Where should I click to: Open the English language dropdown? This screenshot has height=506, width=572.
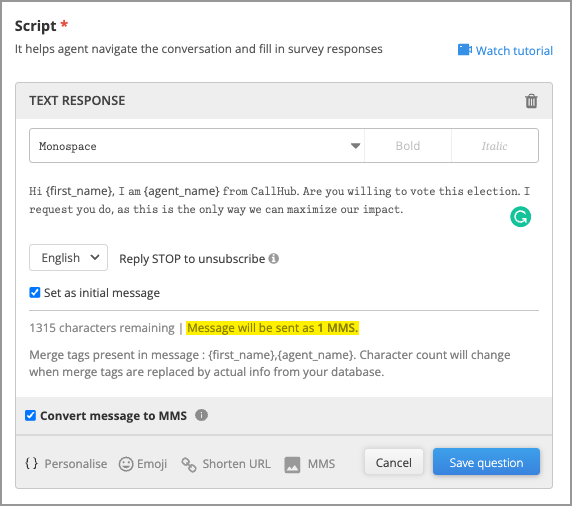[x=69, y=258]
